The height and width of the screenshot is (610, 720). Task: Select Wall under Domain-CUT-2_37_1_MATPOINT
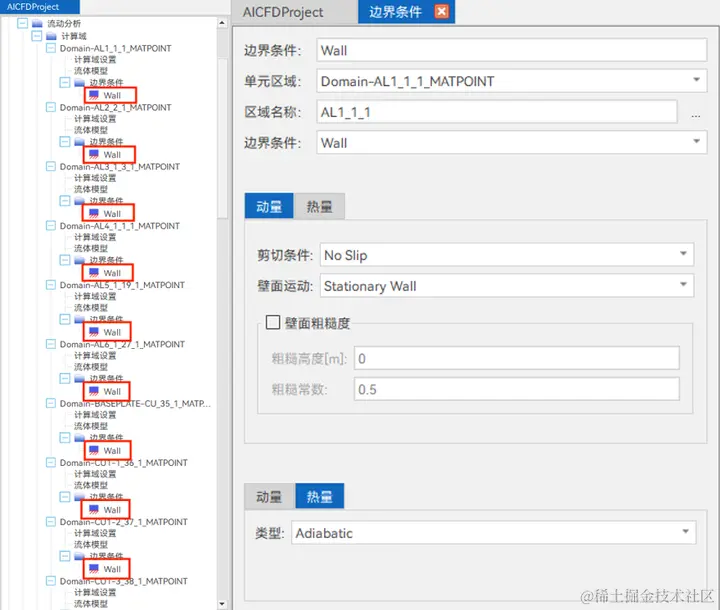tap(112, 570)
